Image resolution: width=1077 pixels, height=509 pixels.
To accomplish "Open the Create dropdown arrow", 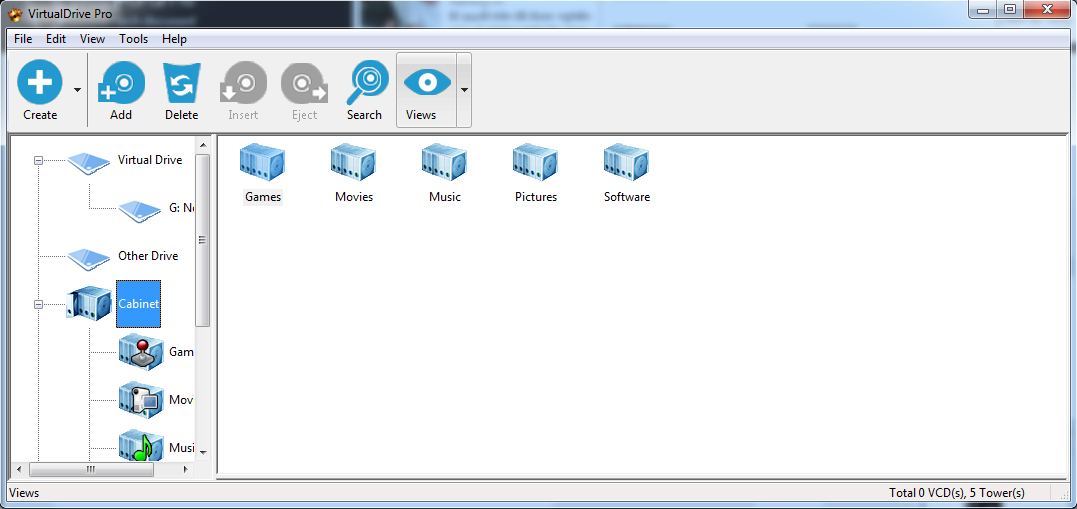I will 78,90.
